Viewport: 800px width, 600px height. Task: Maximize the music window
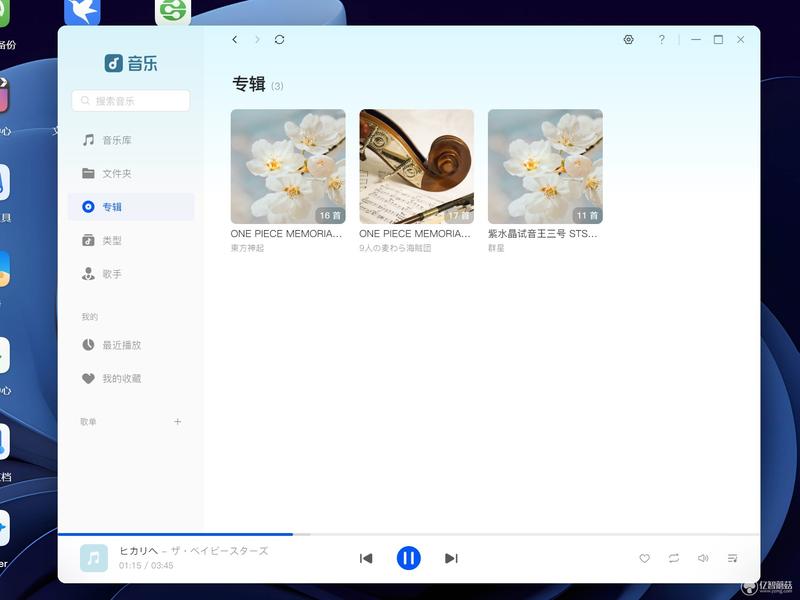(x=718, y=39)
